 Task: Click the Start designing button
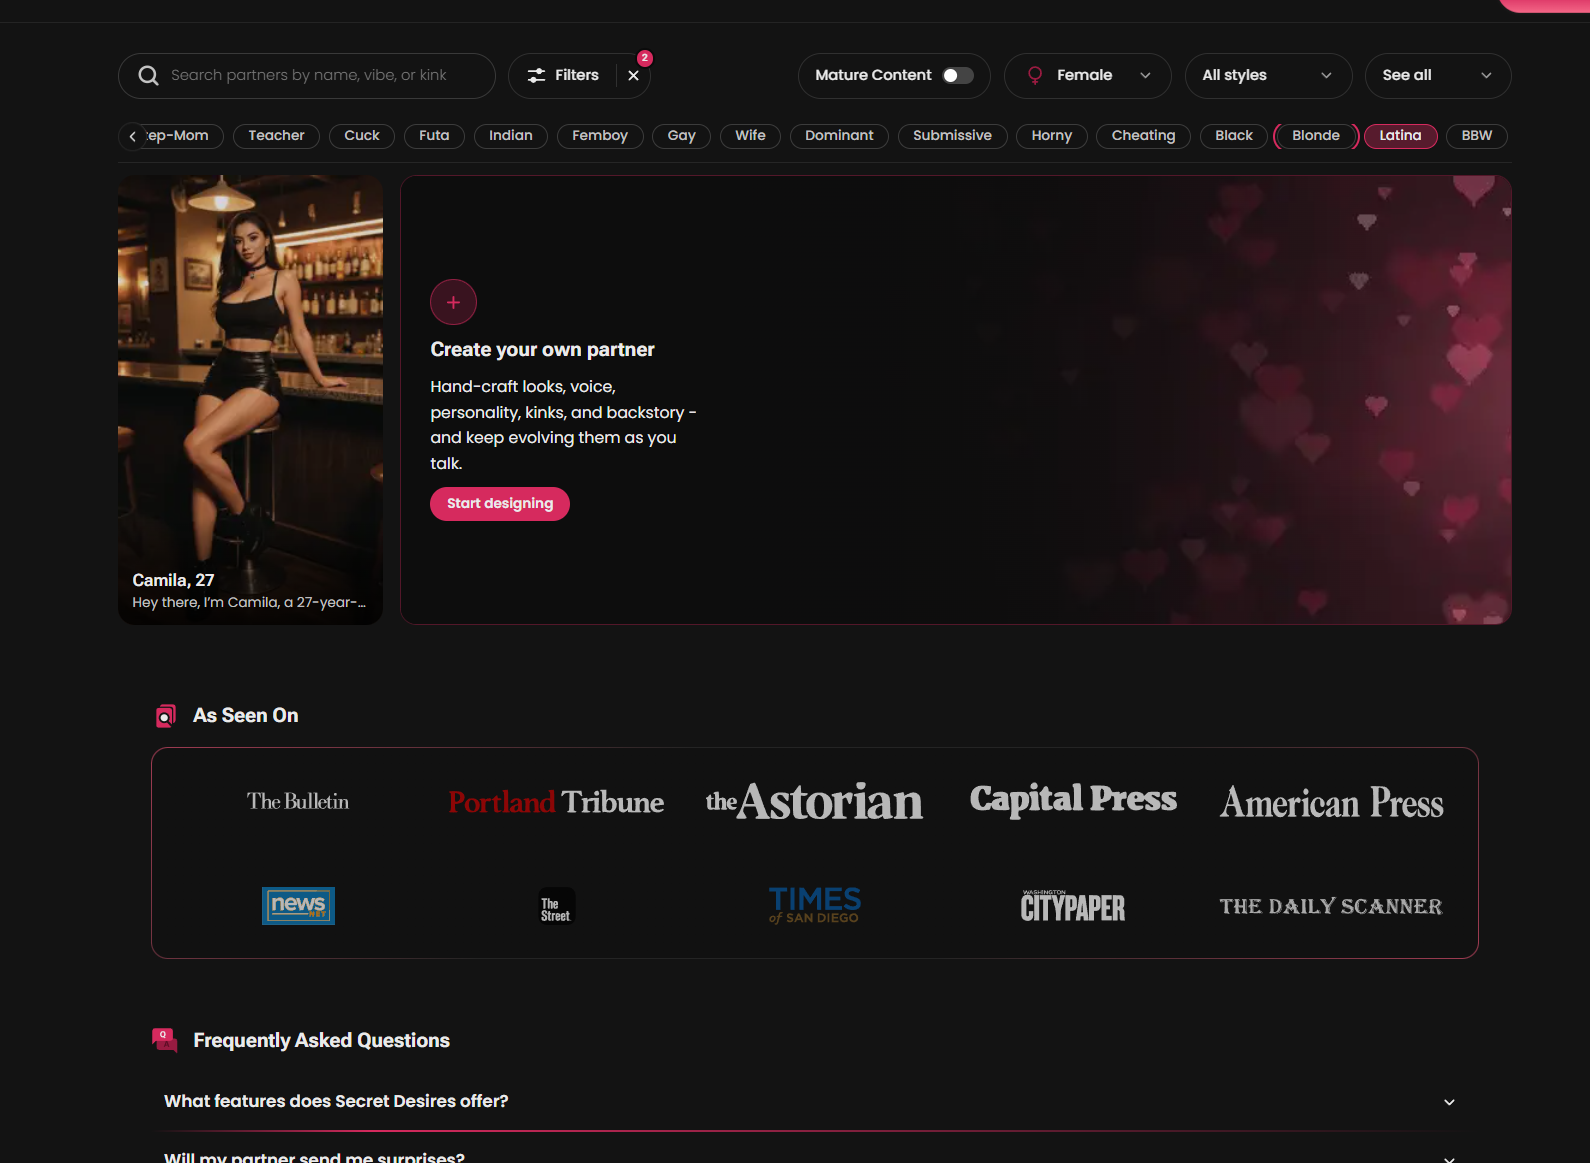(x=500, y=504)
